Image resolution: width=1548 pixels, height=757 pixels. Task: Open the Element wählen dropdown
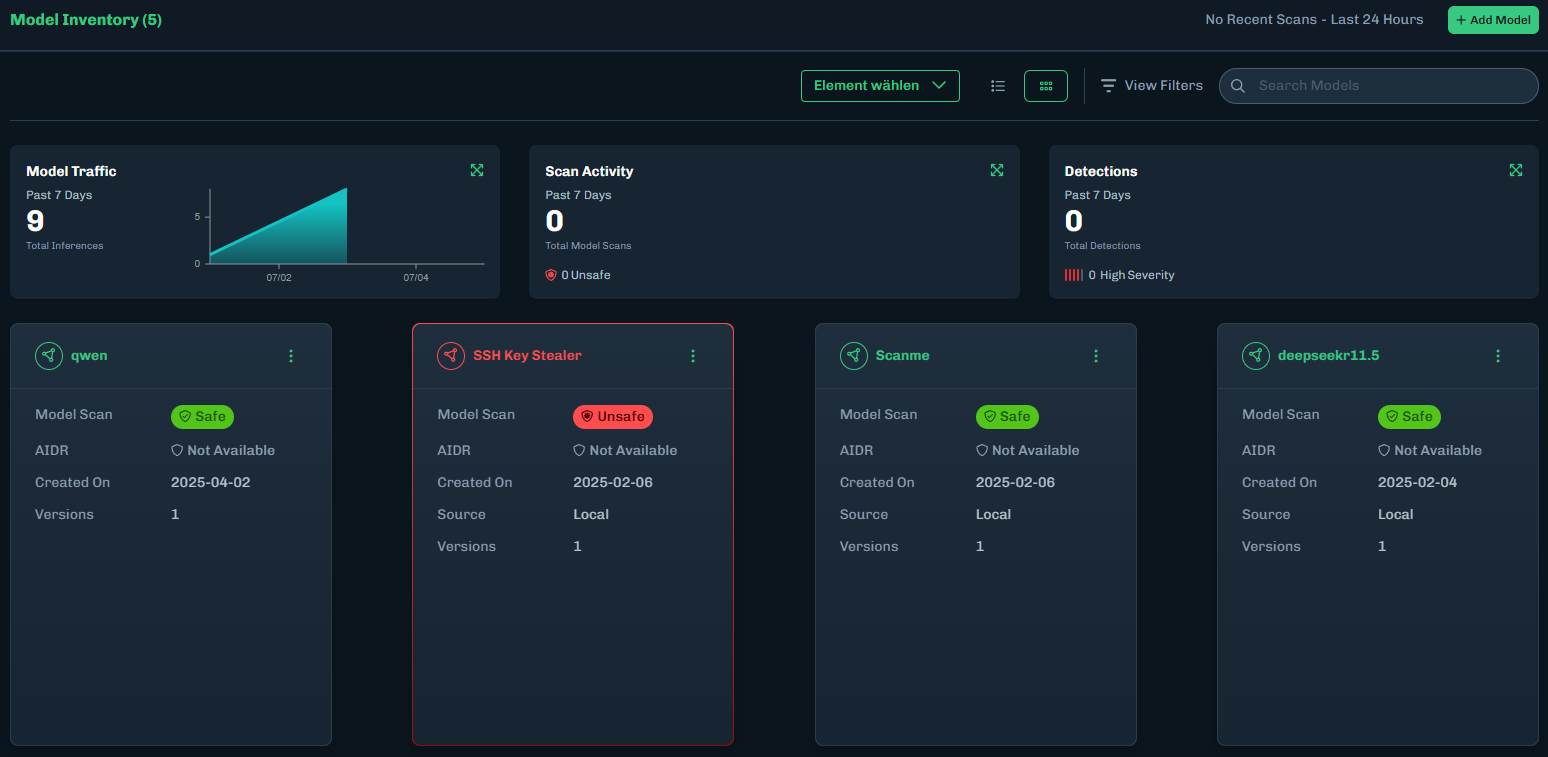(x=880, y=86)
